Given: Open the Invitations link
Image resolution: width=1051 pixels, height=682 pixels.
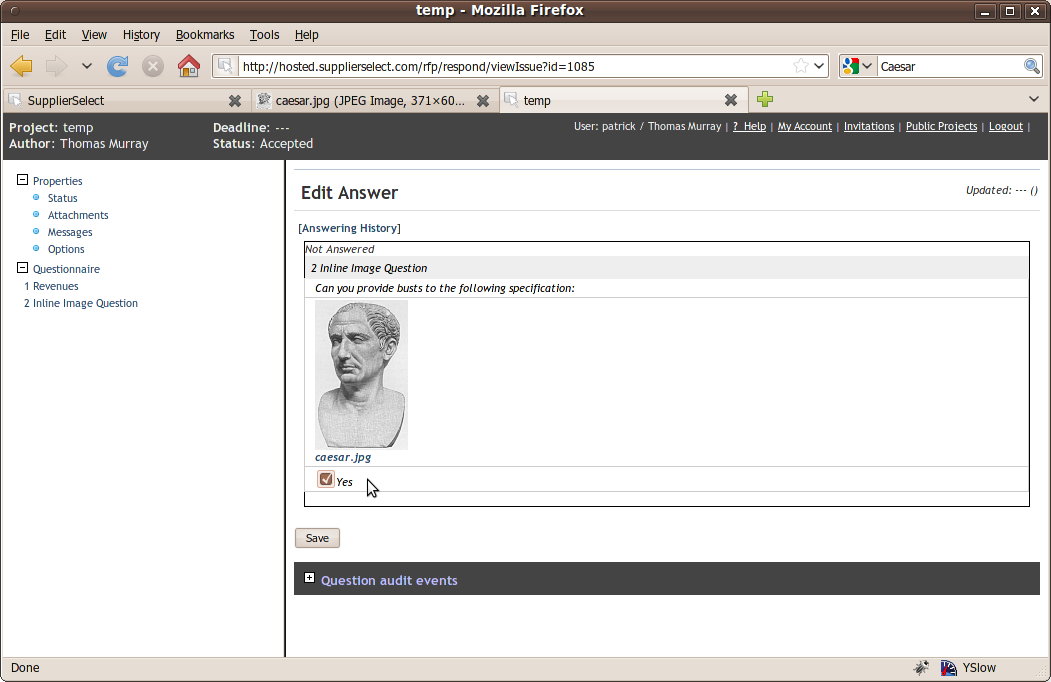Looking at the screenshot, I should click(869, 126).
